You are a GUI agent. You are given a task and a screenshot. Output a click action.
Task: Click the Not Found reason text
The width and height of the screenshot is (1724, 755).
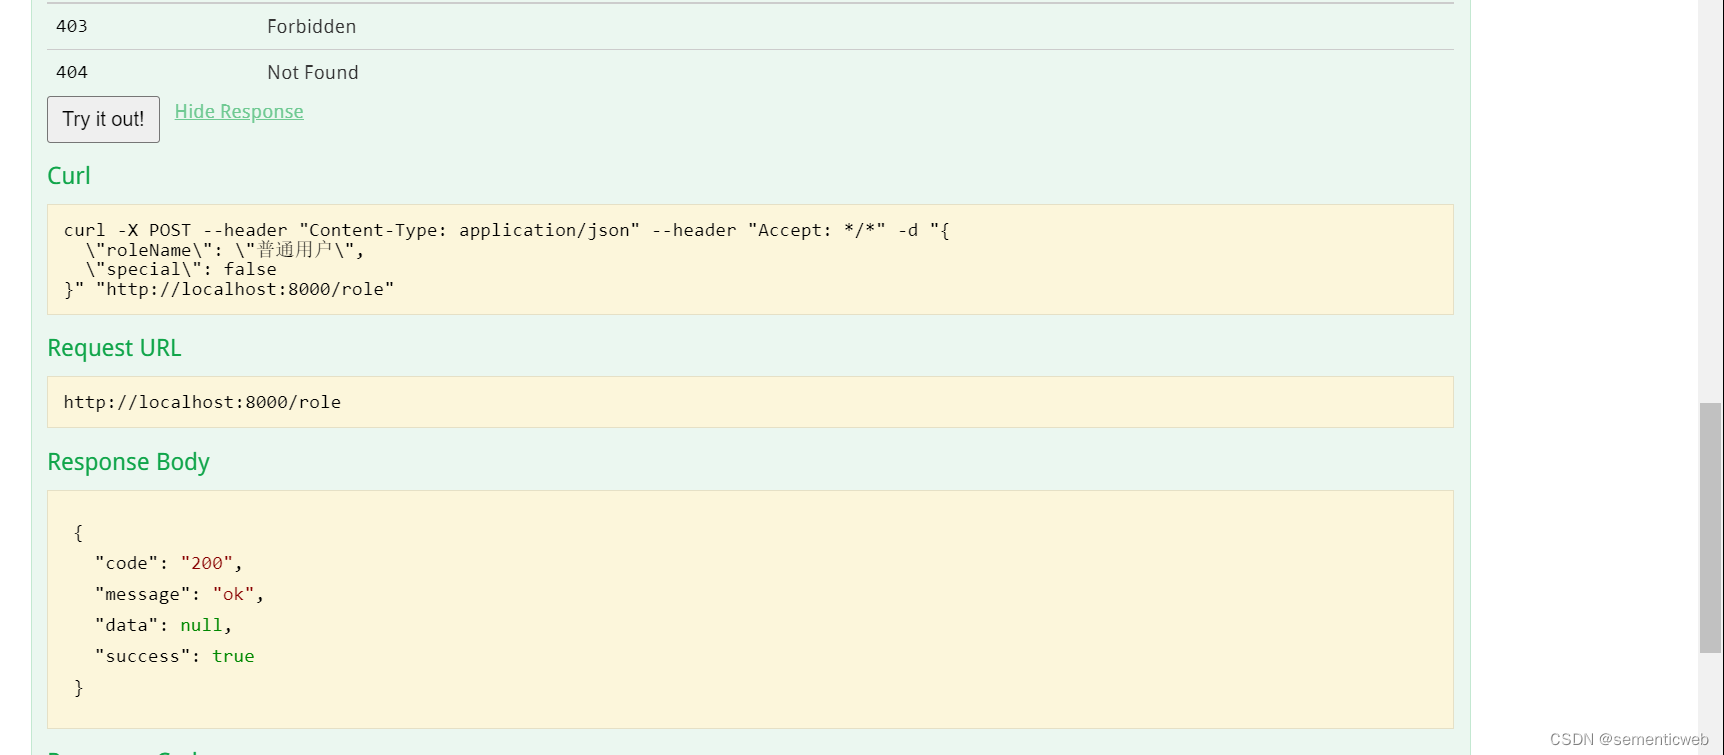coord(312,72)
